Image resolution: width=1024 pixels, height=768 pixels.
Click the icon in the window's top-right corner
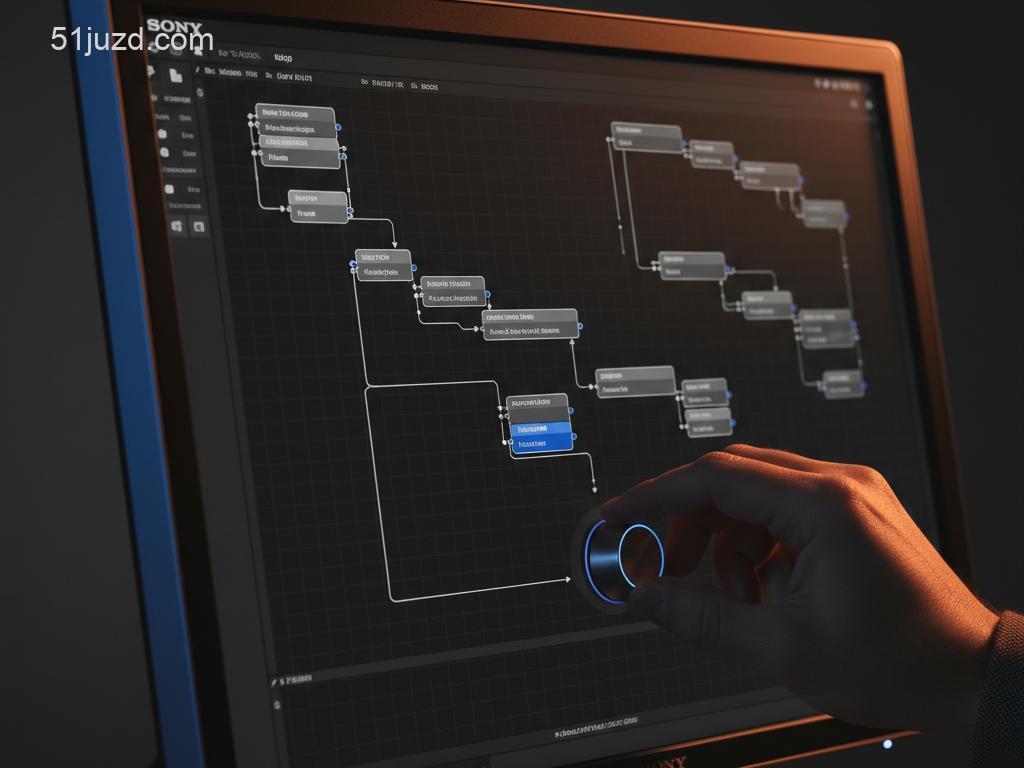[867, 104]
